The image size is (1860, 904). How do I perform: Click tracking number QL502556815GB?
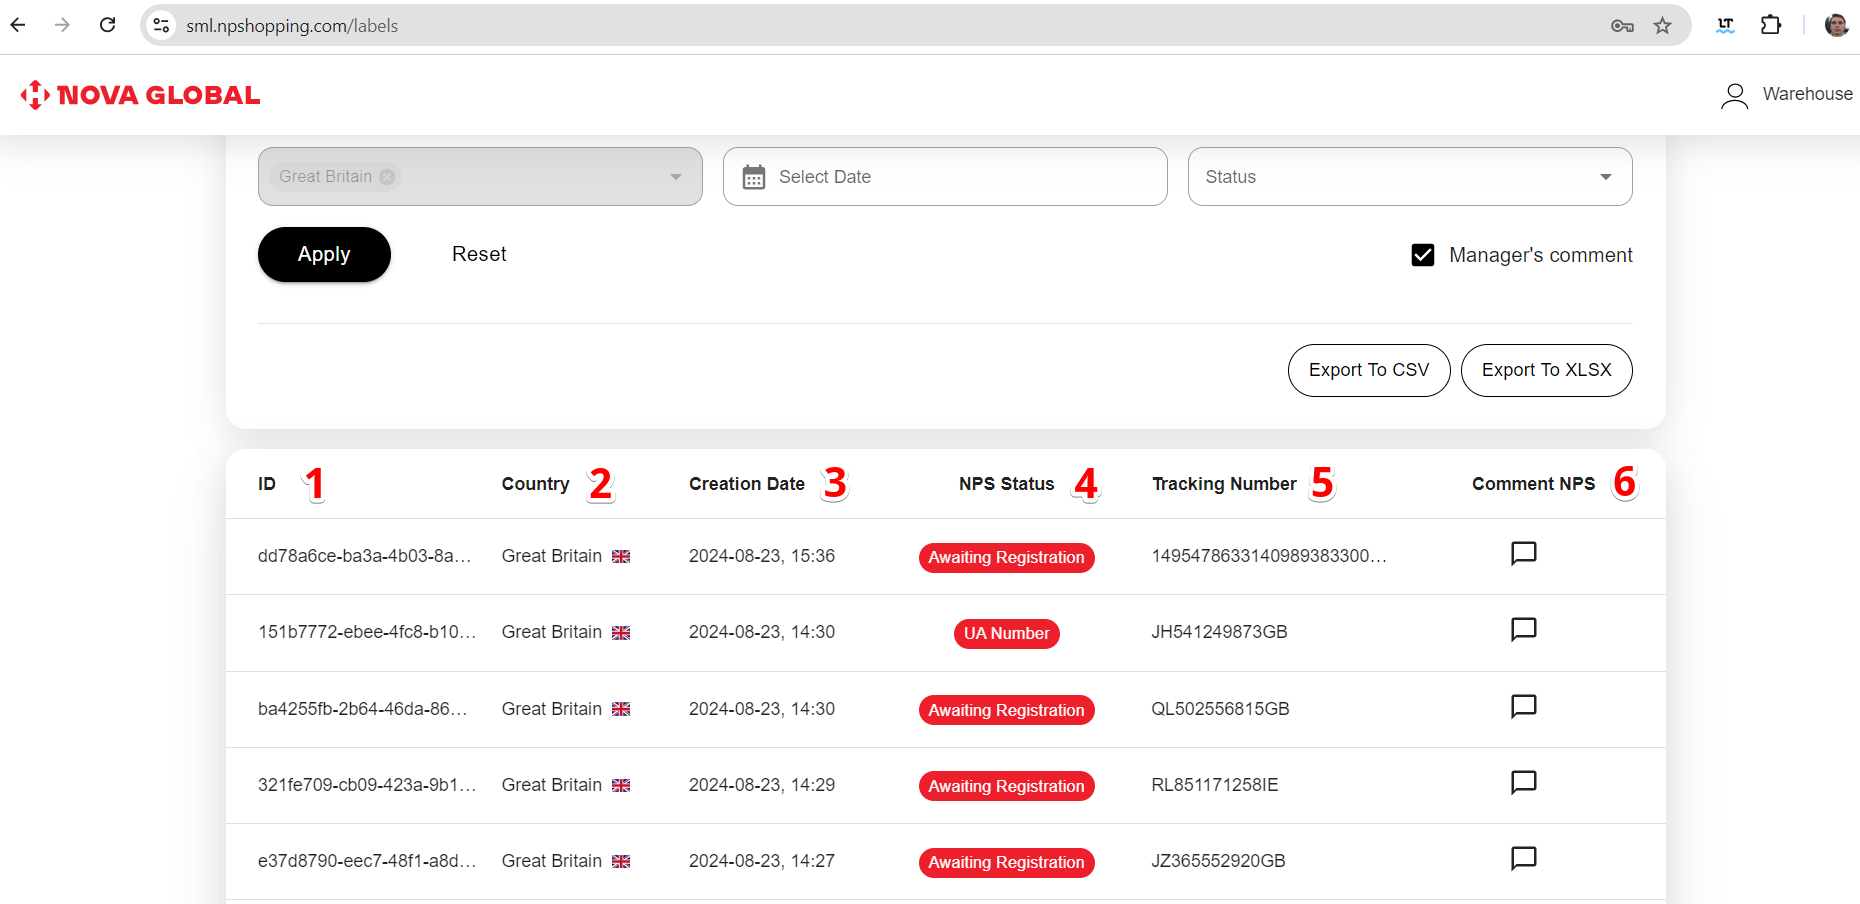pos(1220,709)
